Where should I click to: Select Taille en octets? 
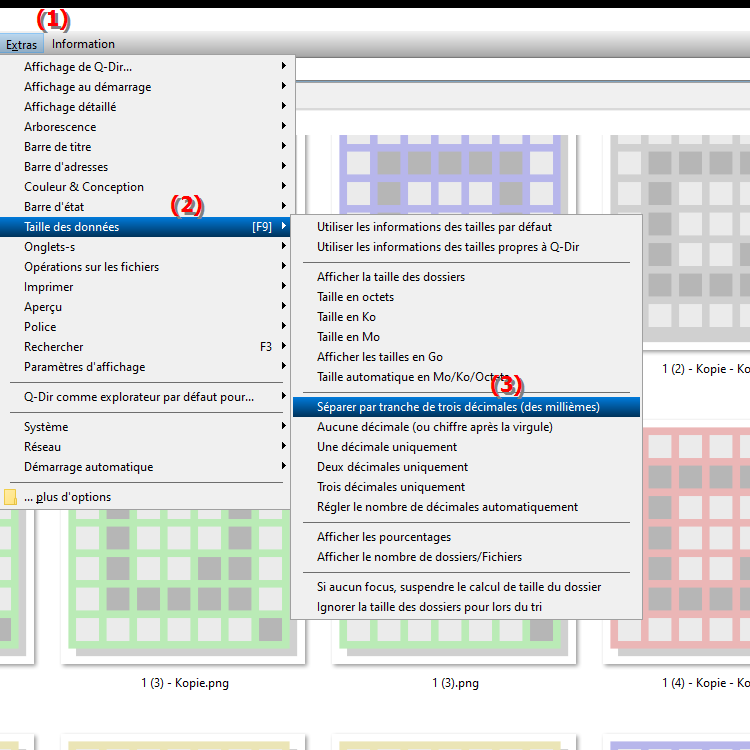tap(466, 297)
